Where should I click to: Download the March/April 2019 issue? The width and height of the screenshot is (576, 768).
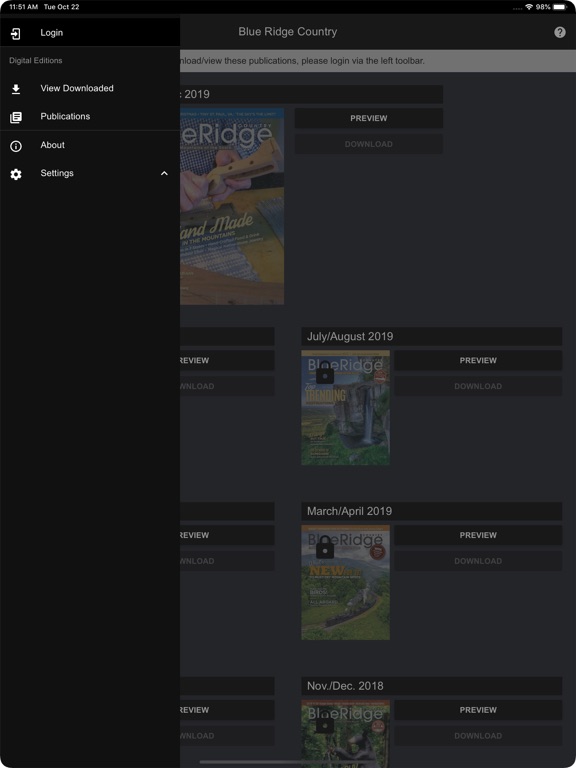pos(478,561)
